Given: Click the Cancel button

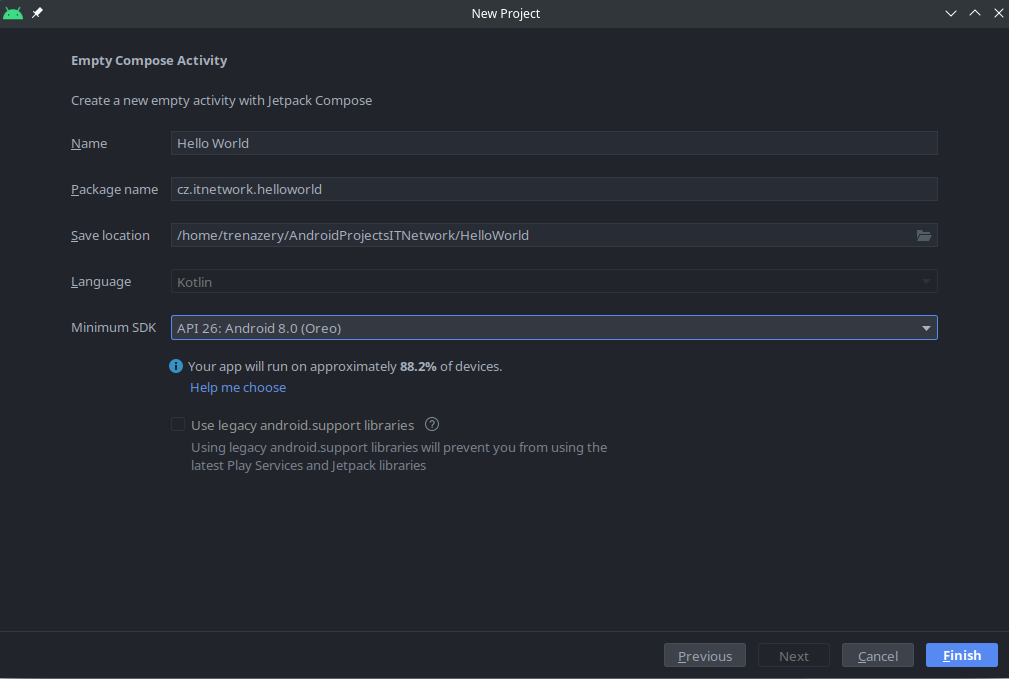Looking at the screenshot, I should 877,655.
